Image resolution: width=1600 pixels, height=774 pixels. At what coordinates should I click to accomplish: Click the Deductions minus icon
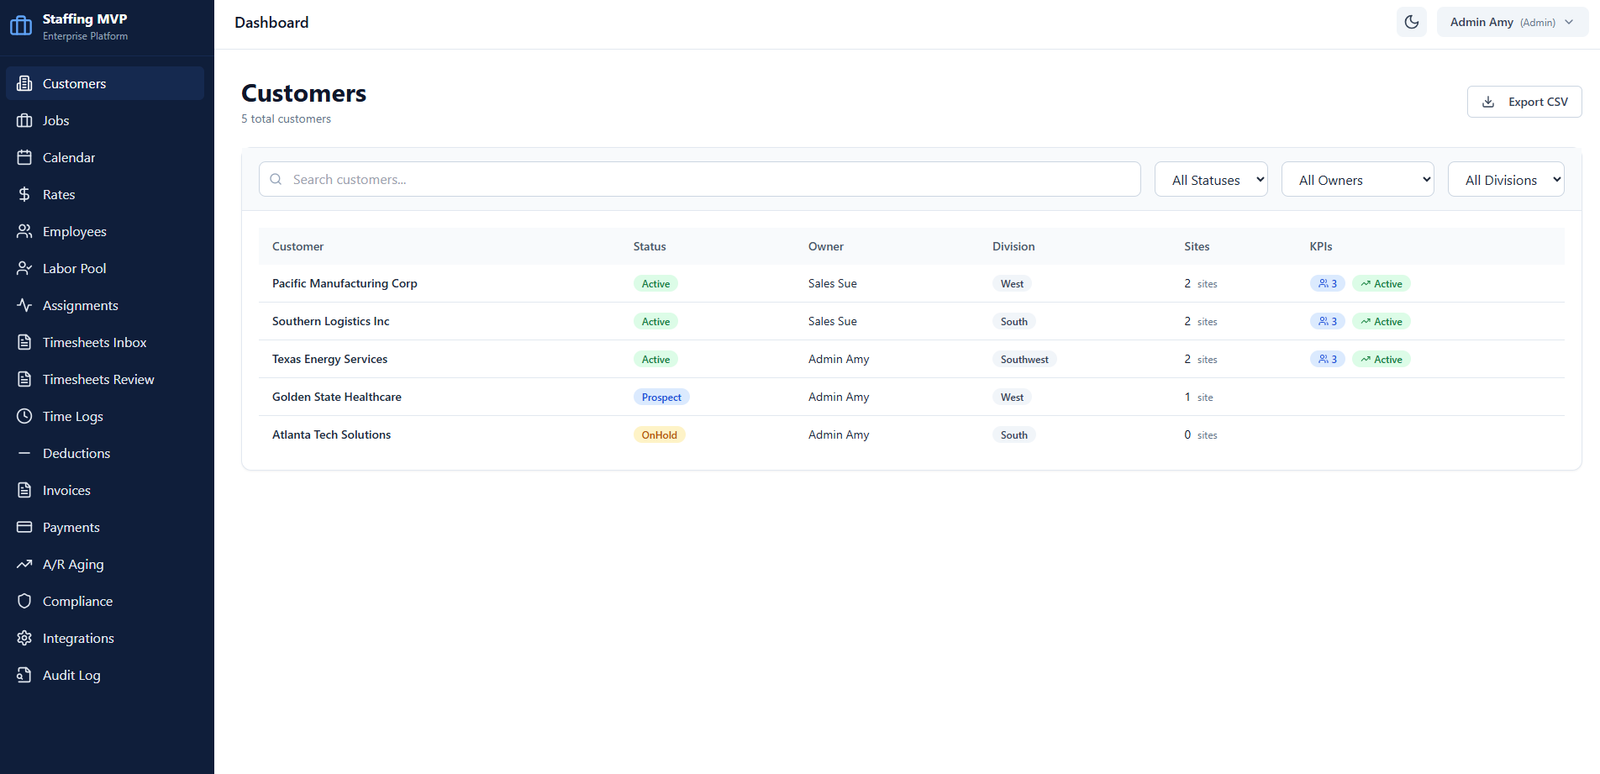25,453
